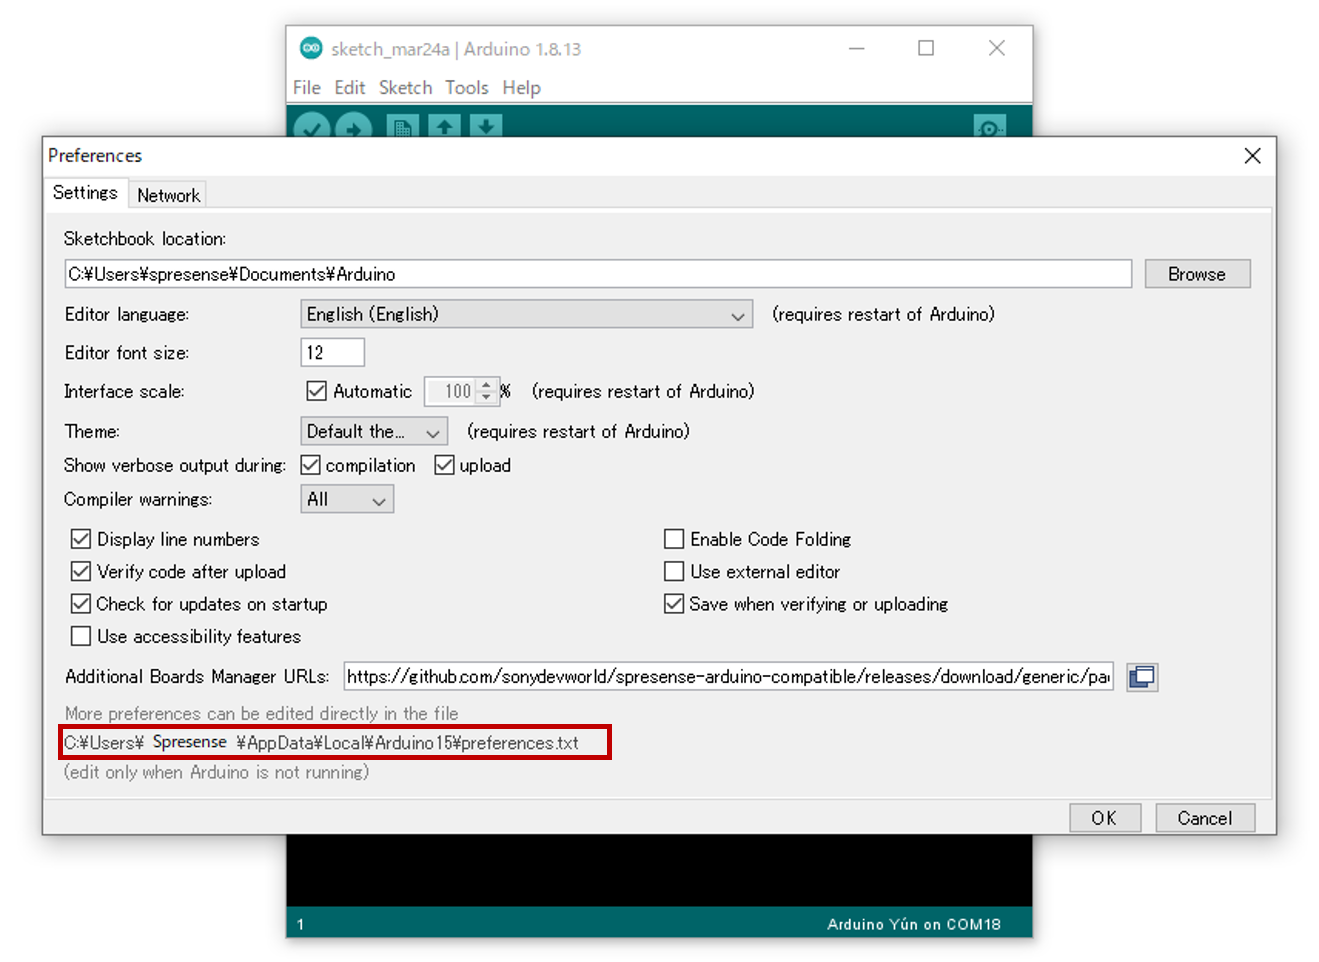Toggle verbose output during compilation
The image size is (1319, 962).
click(311, 465)
